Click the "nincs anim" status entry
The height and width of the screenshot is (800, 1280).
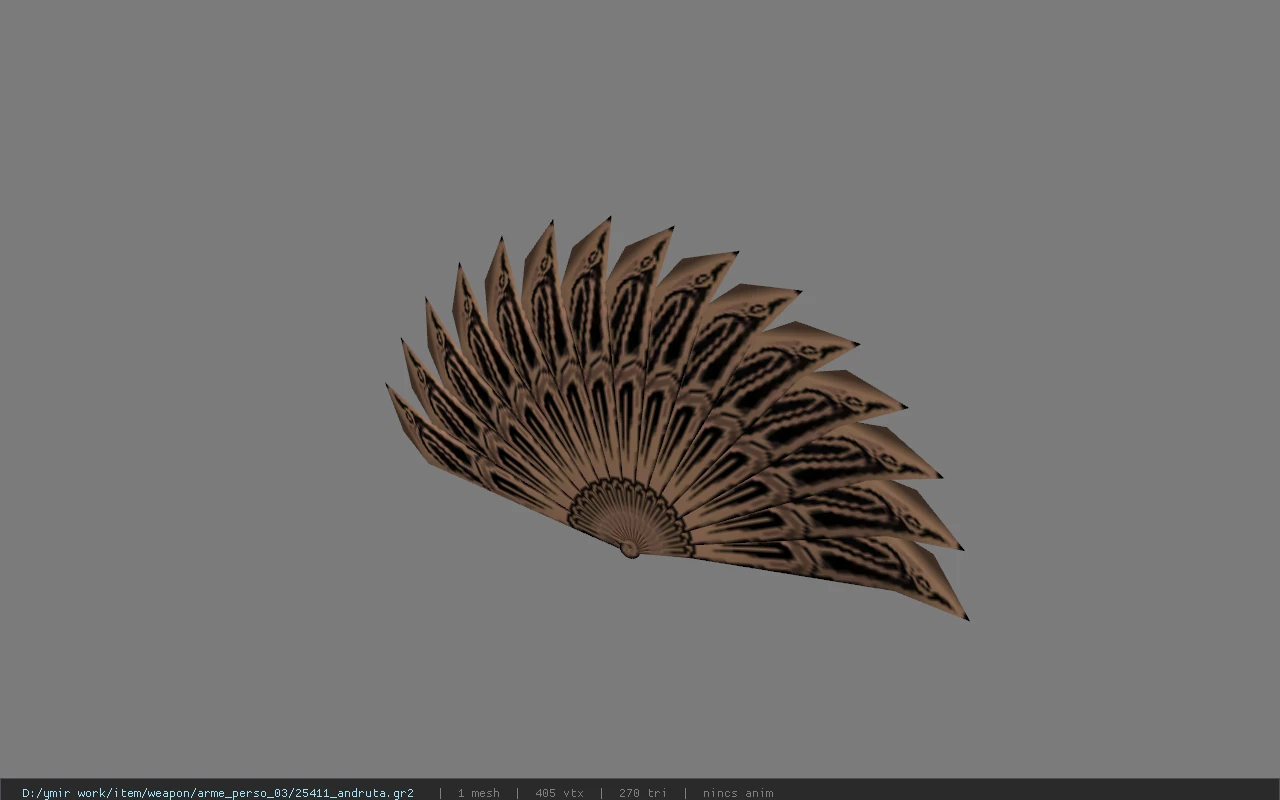point(738,793)
